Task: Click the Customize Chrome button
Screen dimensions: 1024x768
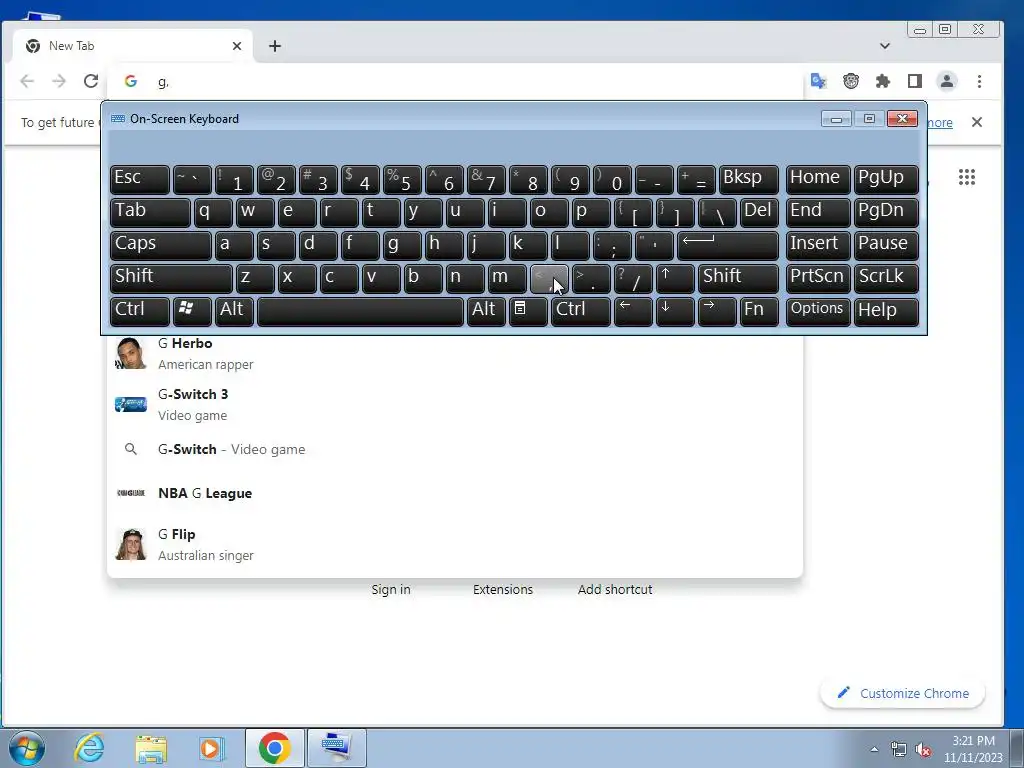Action: coord(903,693)
